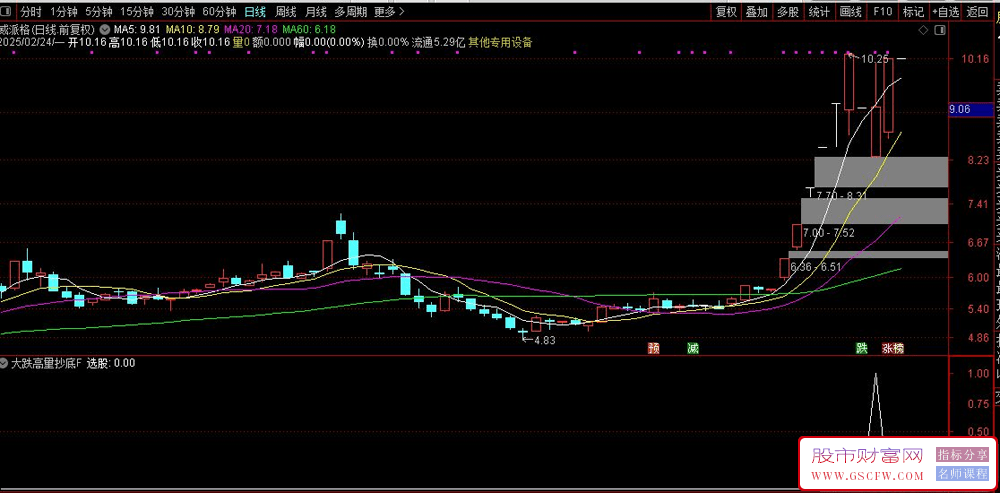1000x493 pixels.
Task: Select the 周线 weekly chart tab
Action: 286,12
